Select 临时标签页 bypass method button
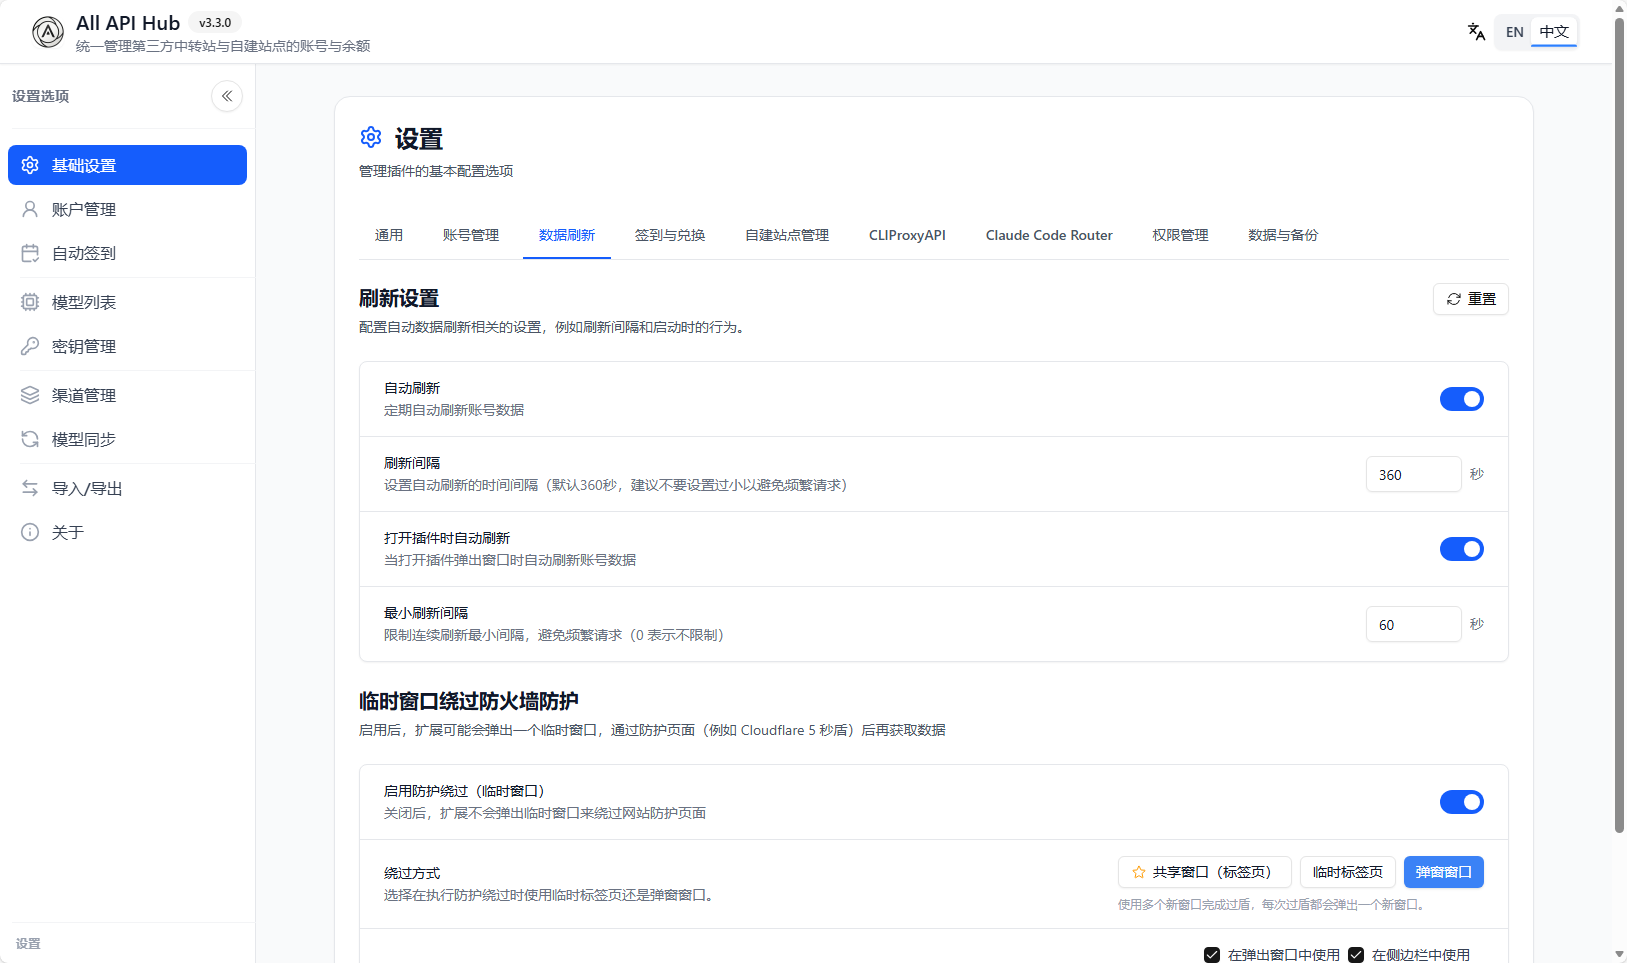Image resolution: width=1627 pixels, height=963 pixels. [1347, 872]
